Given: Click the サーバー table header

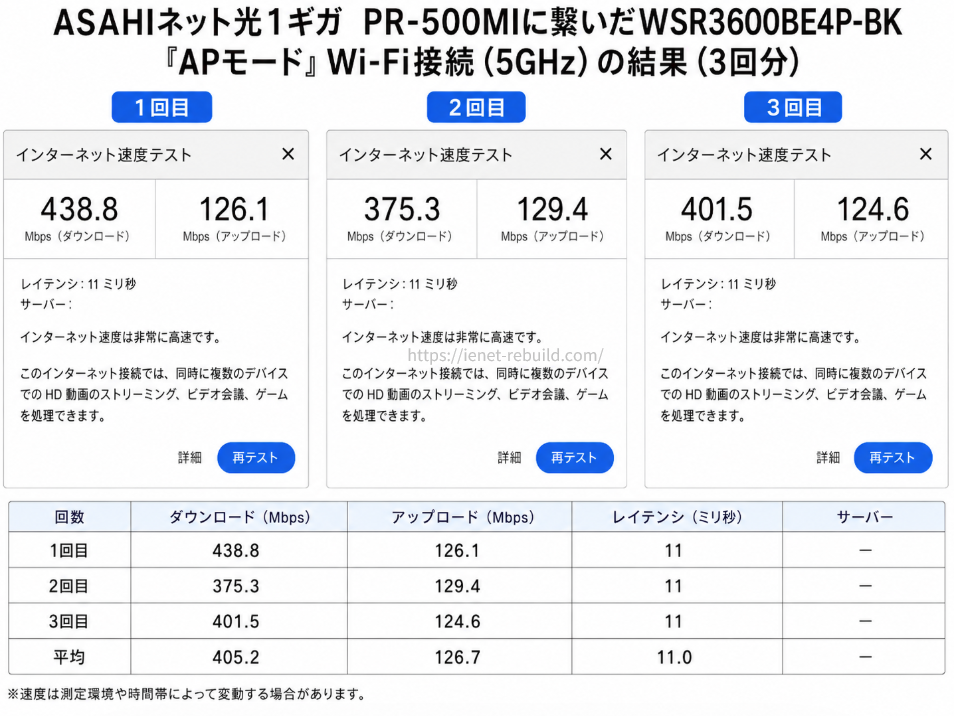Looking at the screenshot, I should pyautogui.click(x=865, y=517).
